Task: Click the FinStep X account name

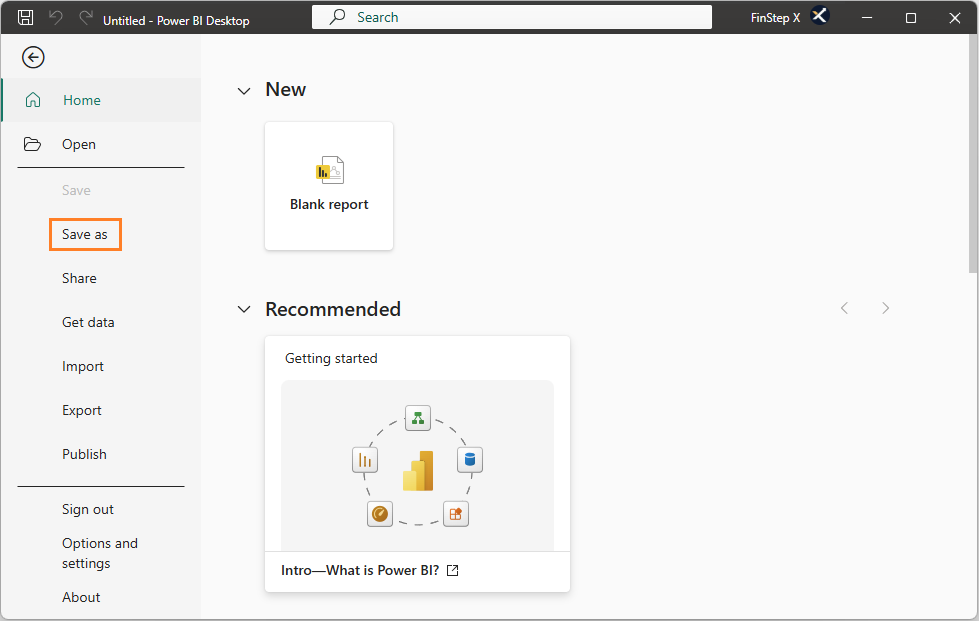Action: (775, 17)
